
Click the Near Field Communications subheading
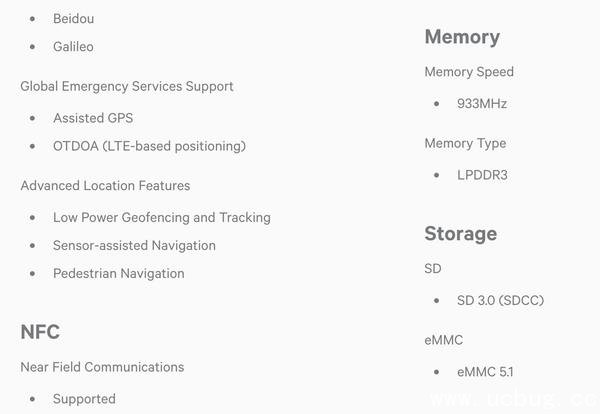pos(102,367)
